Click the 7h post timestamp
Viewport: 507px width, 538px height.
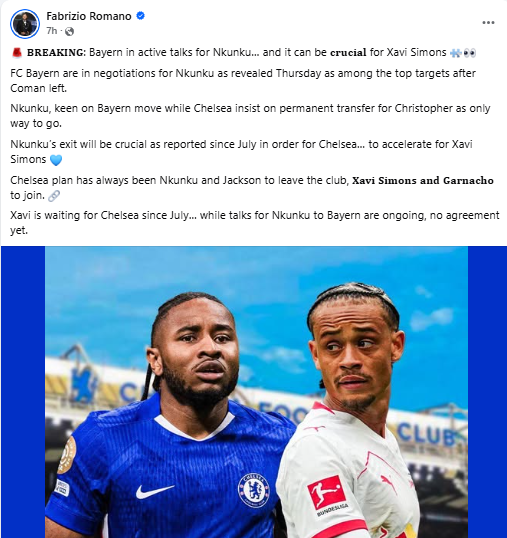pyautogui.click(x=51, y=31)
